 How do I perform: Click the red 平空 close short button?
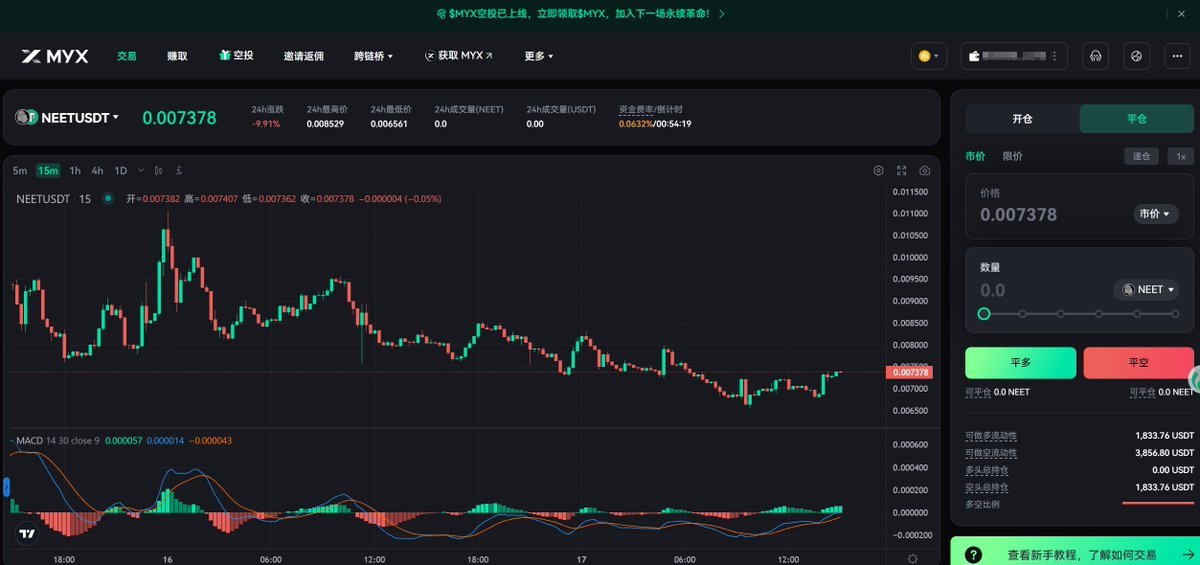click(1139, 363)
